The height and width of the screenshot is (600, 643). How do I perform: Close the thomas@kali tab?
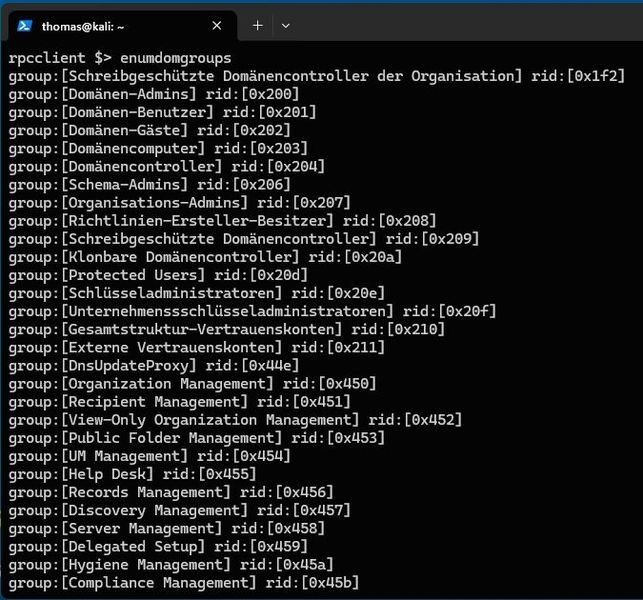pyautogui.click(x=217, y=26)
